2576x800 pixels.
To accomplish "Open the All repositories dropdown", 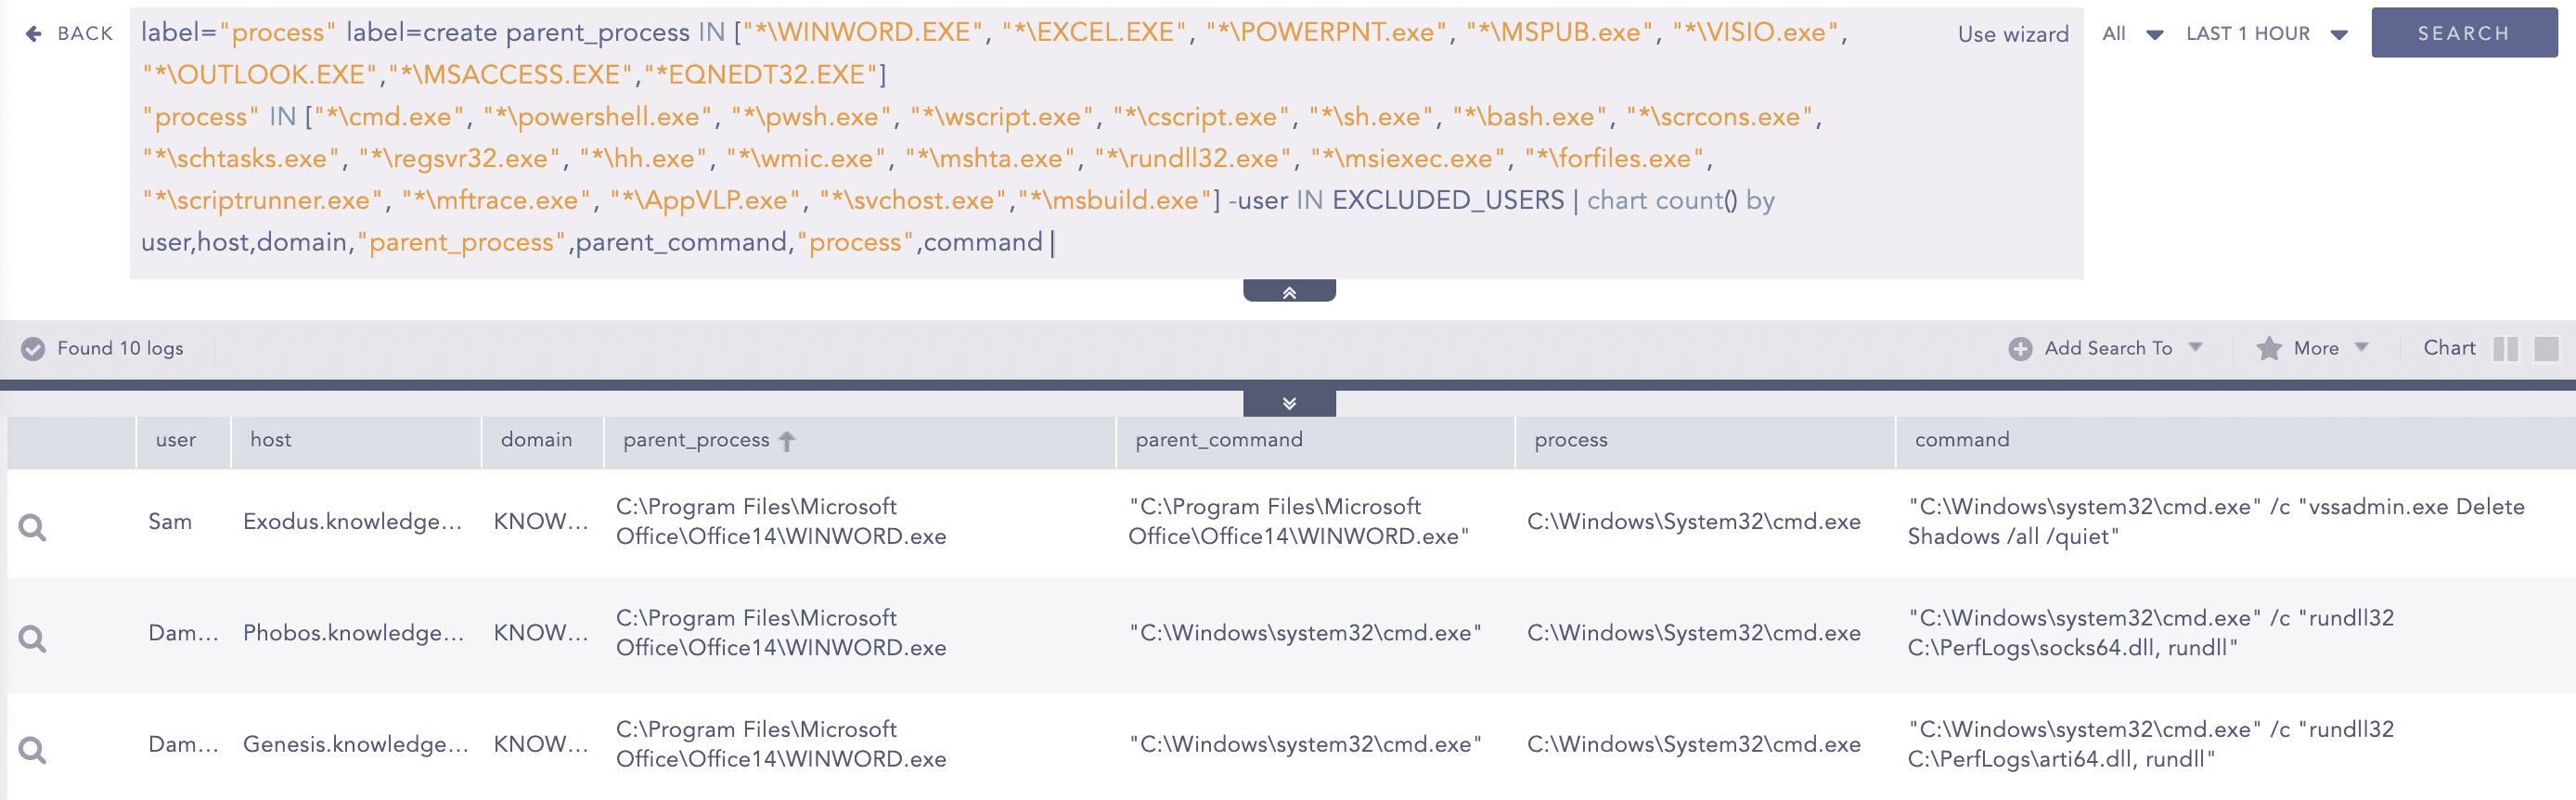I will tap(2132, 34).
